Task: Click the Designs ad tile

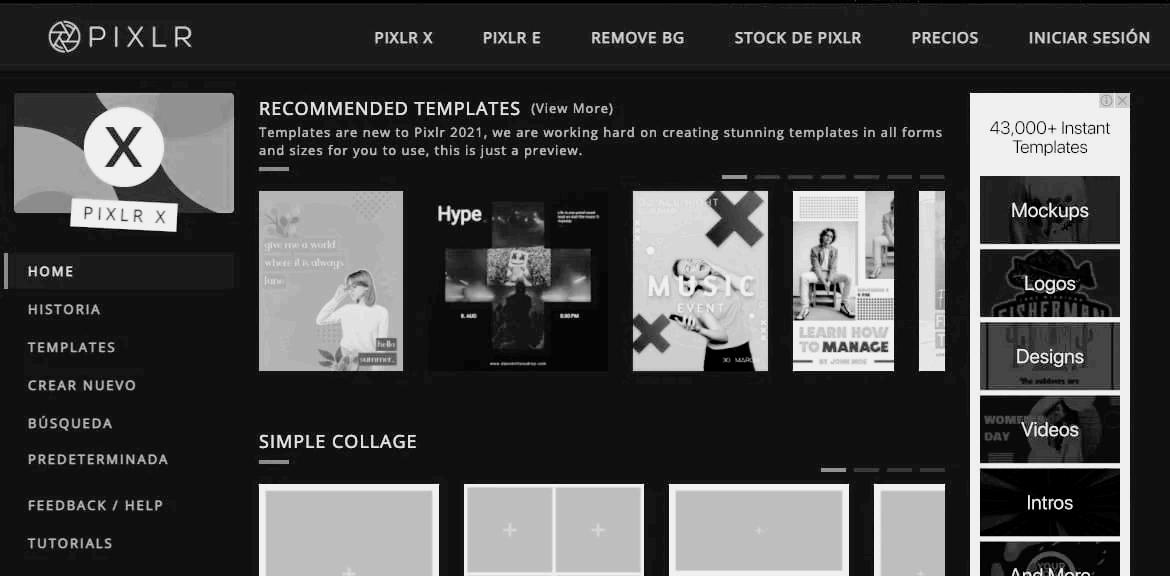Action: tap(1049, 357)
